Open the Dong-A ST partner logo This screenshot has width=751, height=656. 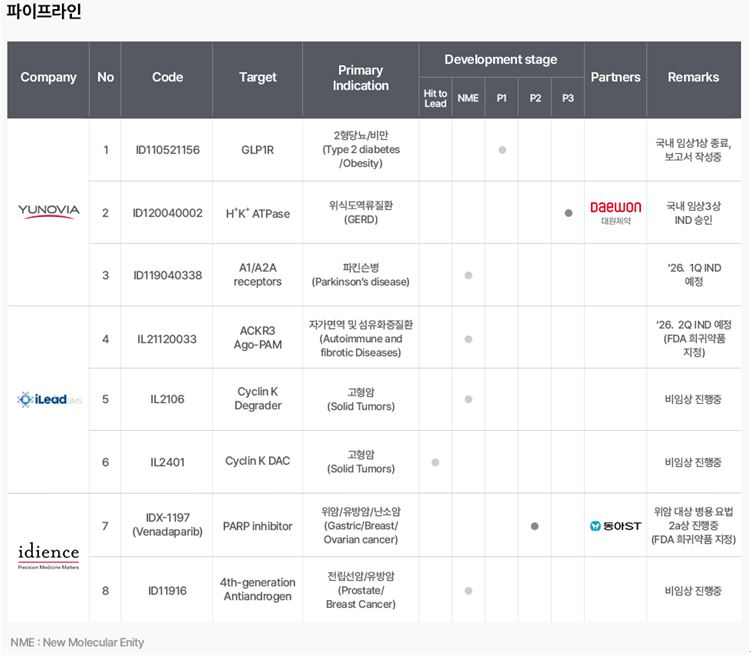click(615, 526)
